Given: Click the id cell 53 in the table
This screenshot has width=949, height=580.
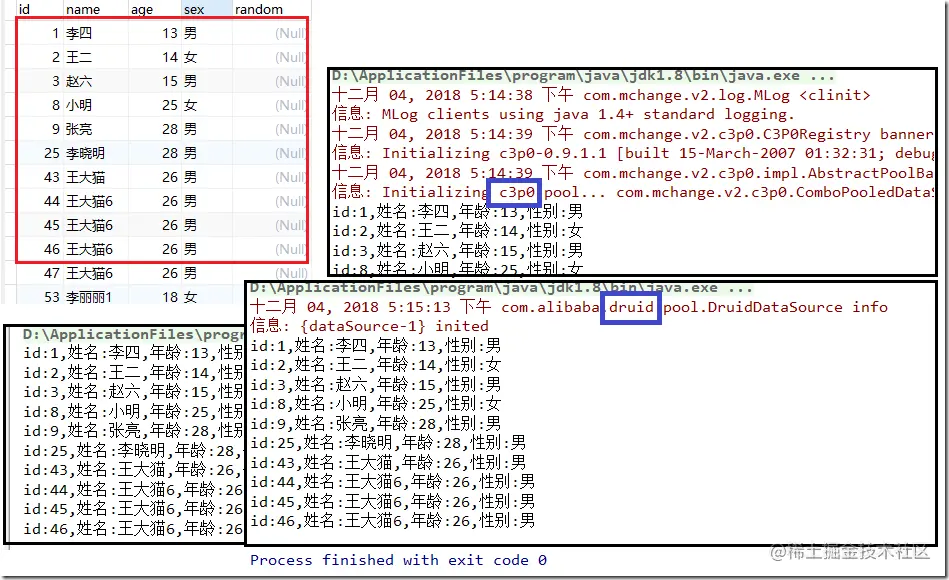Looking at the screenshot, I should click(x=51, y=297).
